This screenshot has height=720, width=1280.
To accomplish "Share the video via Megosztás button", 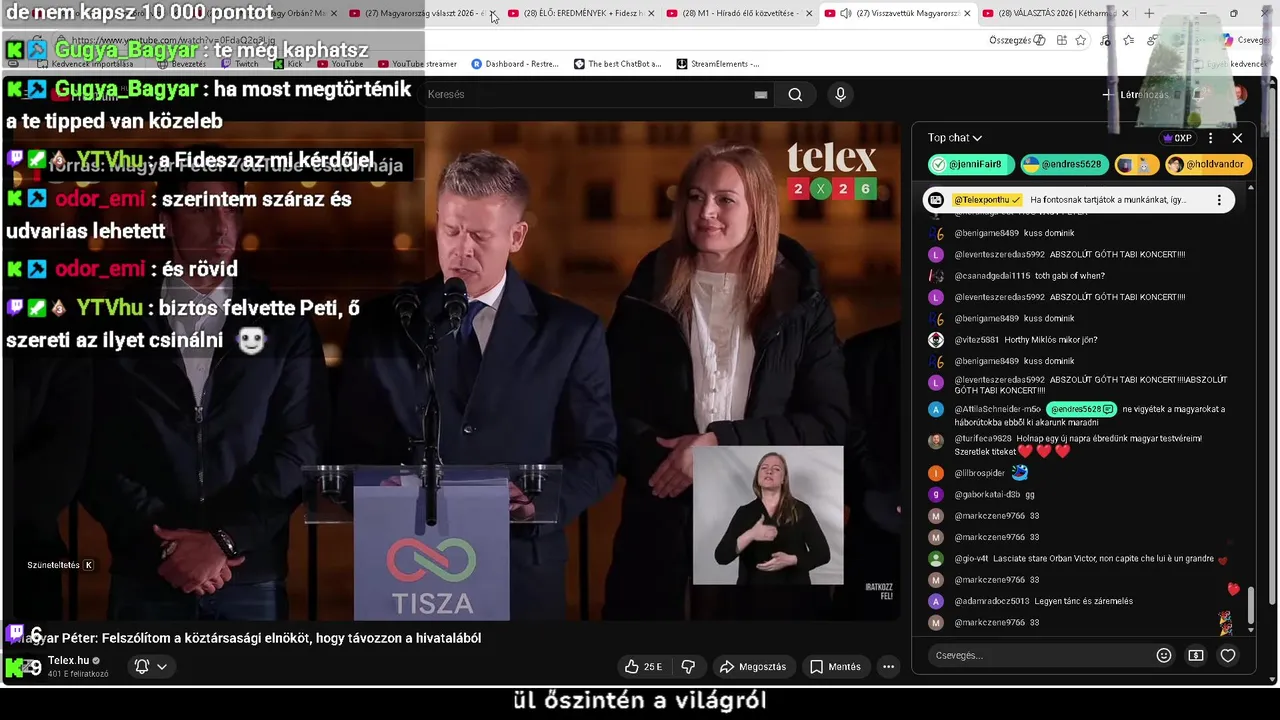I will coord(753,667).
